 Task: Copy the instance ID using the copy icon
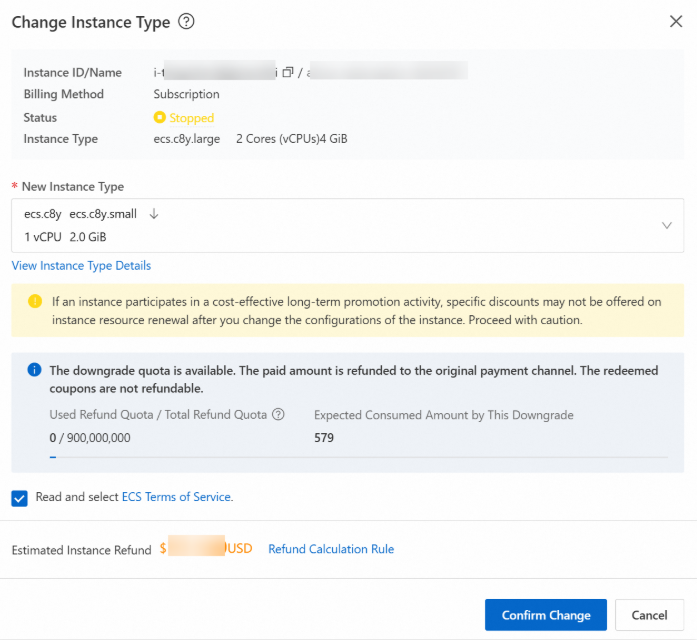pos(288,72)
